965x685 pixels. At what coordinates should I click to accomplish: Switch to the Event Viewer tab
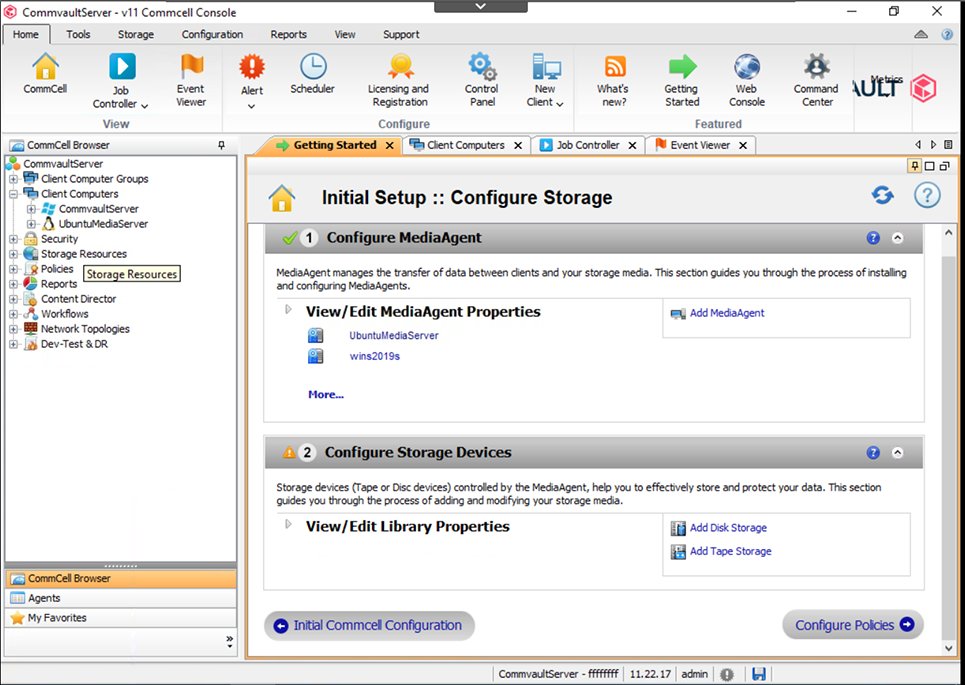point(700,145)
